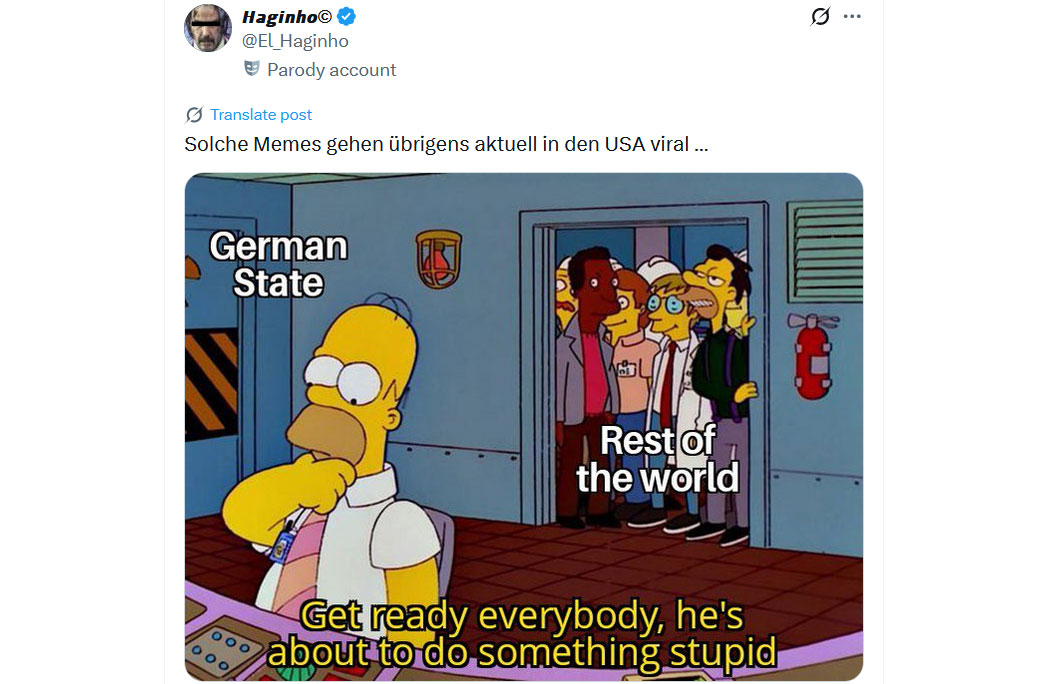Open the three-dot More options menu

click(852, 16)
